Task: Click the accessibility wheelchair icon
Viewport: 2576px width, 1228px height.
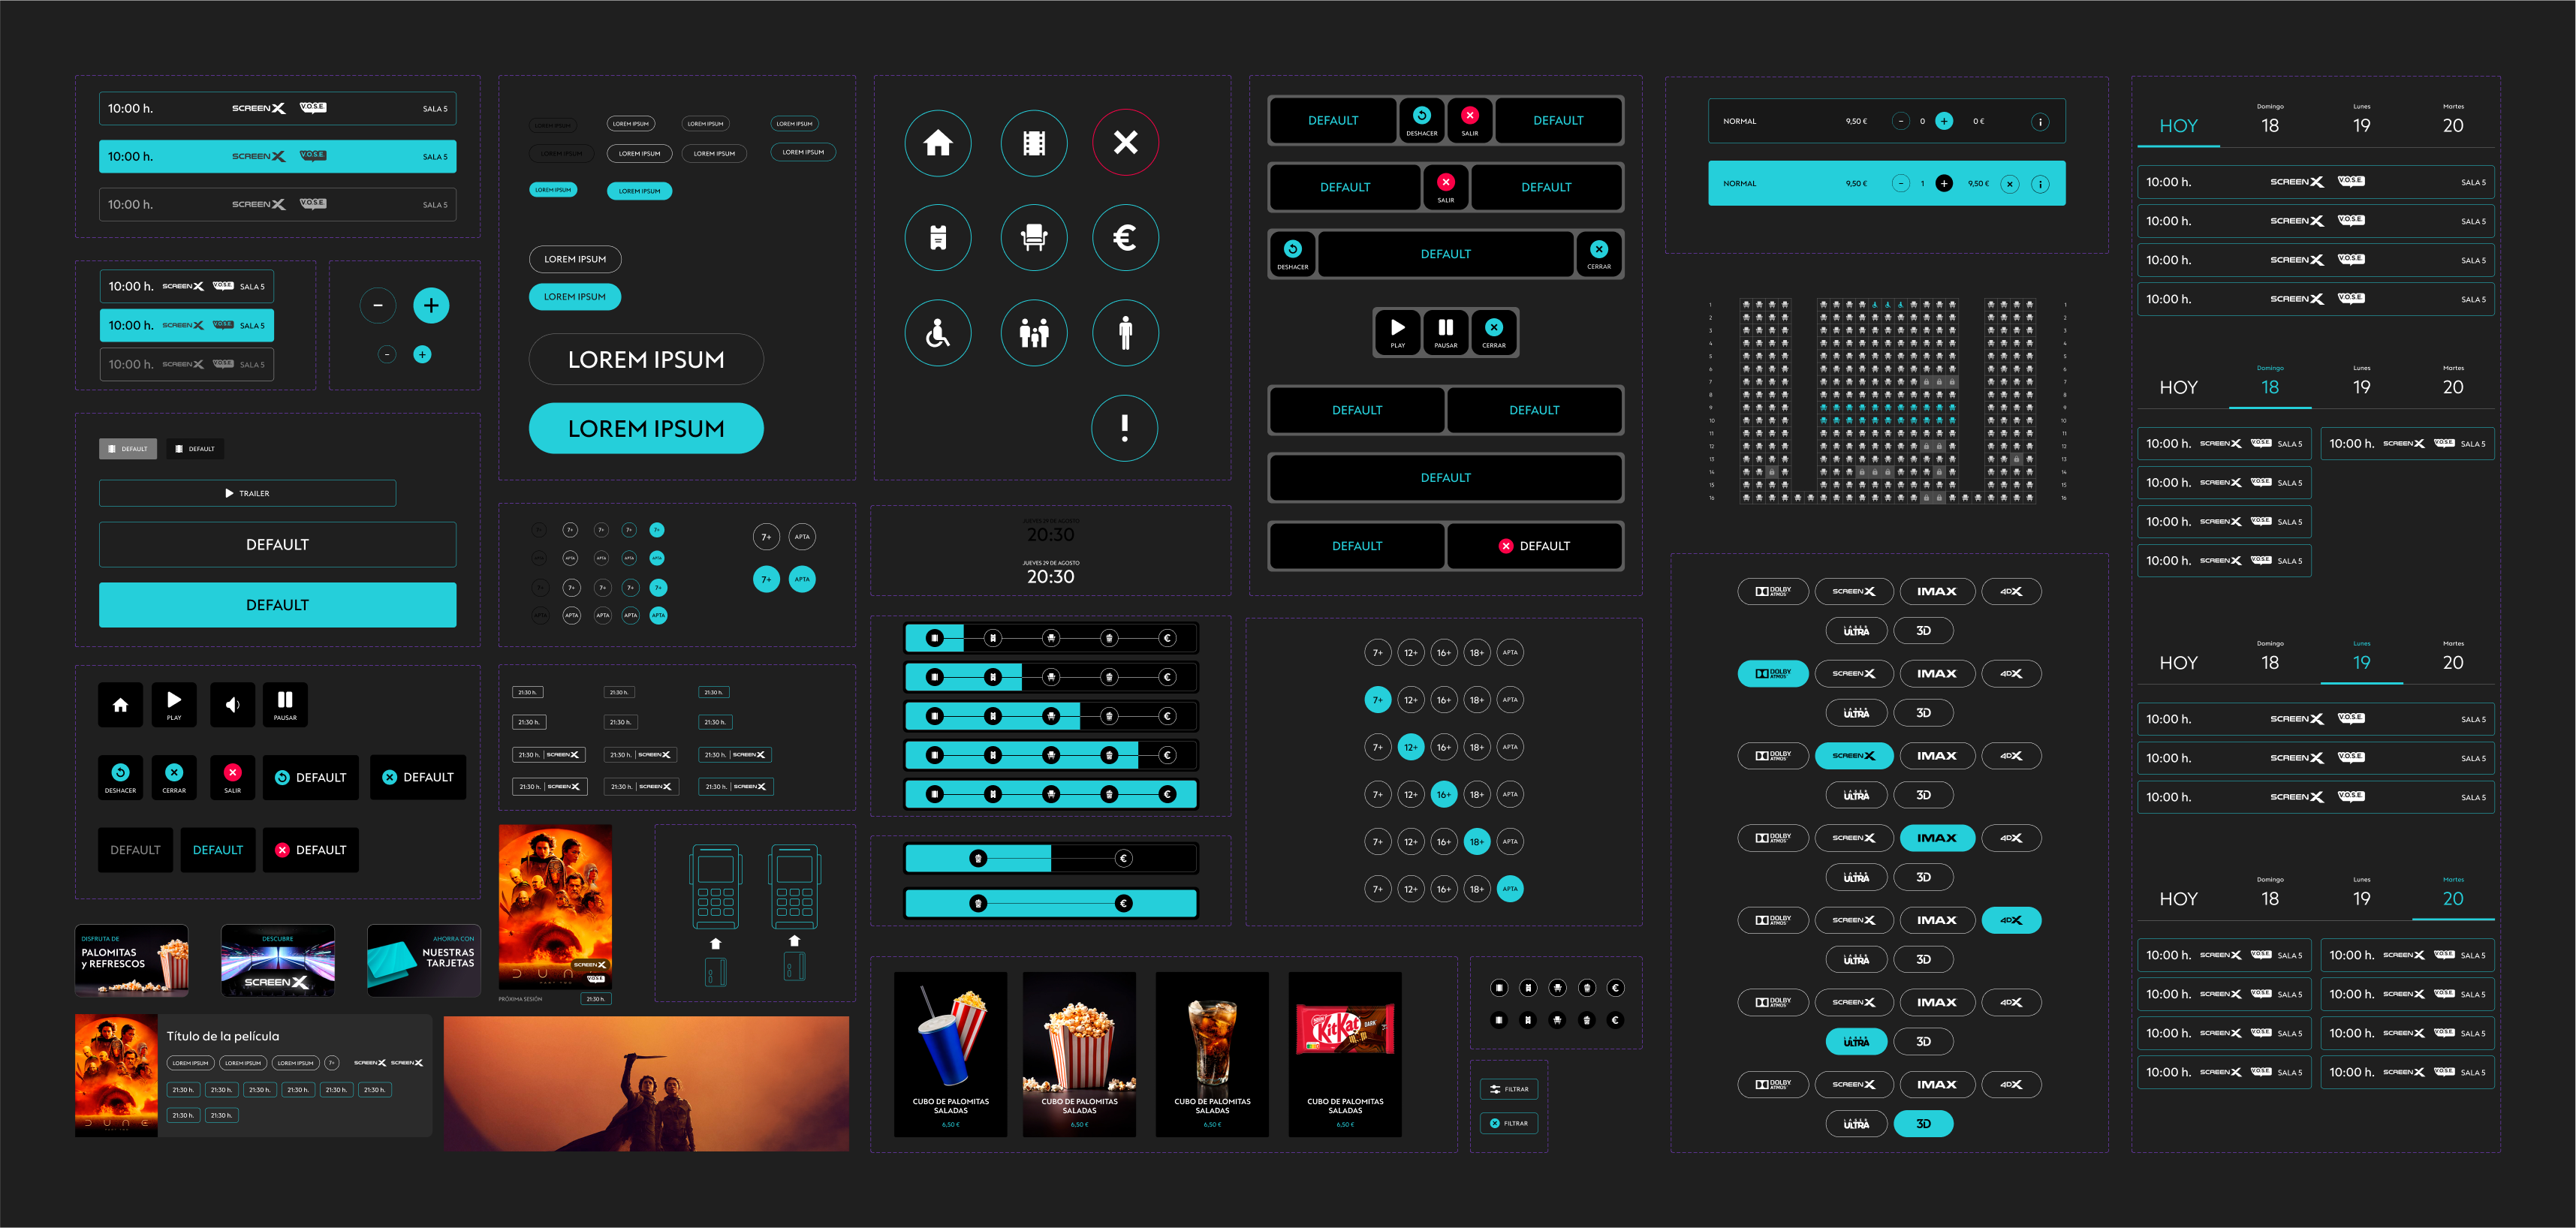Action: [936, 330]
